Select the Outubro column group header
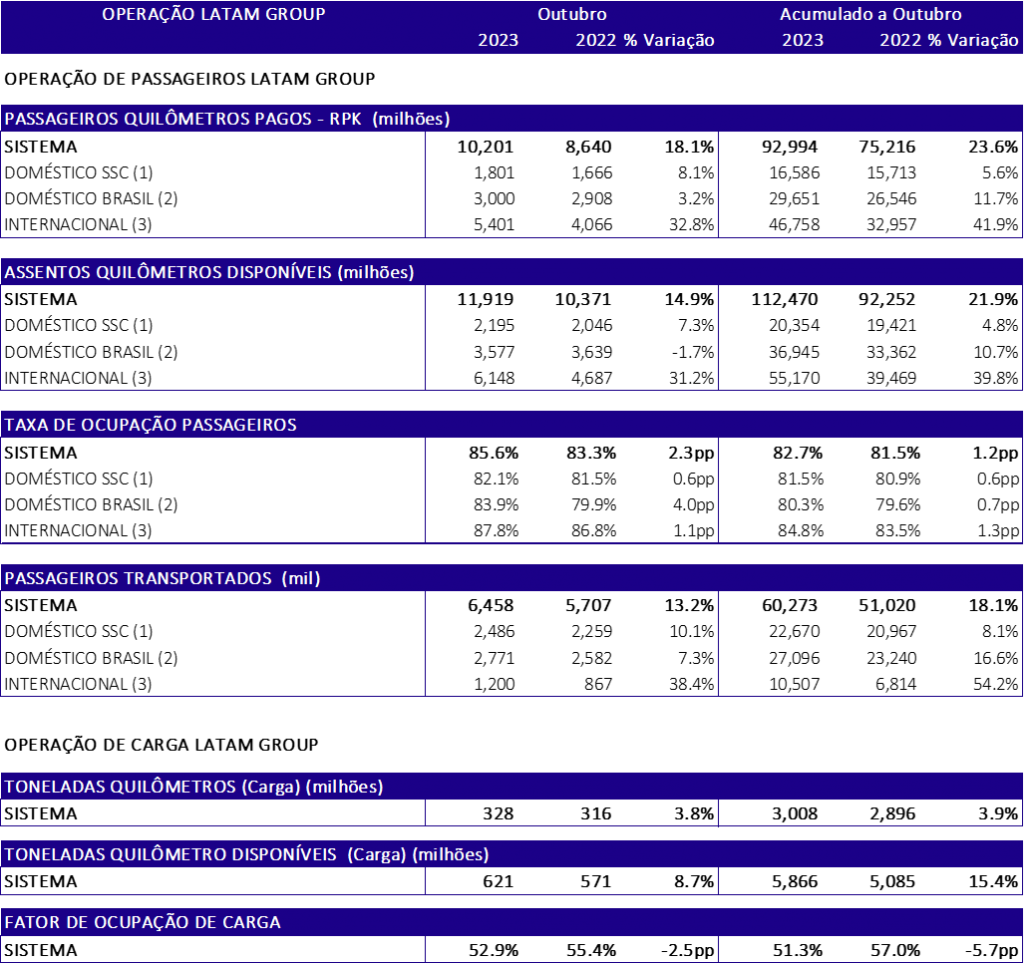The height and width of the screenshot is (964, 1024). pos(572,14)
